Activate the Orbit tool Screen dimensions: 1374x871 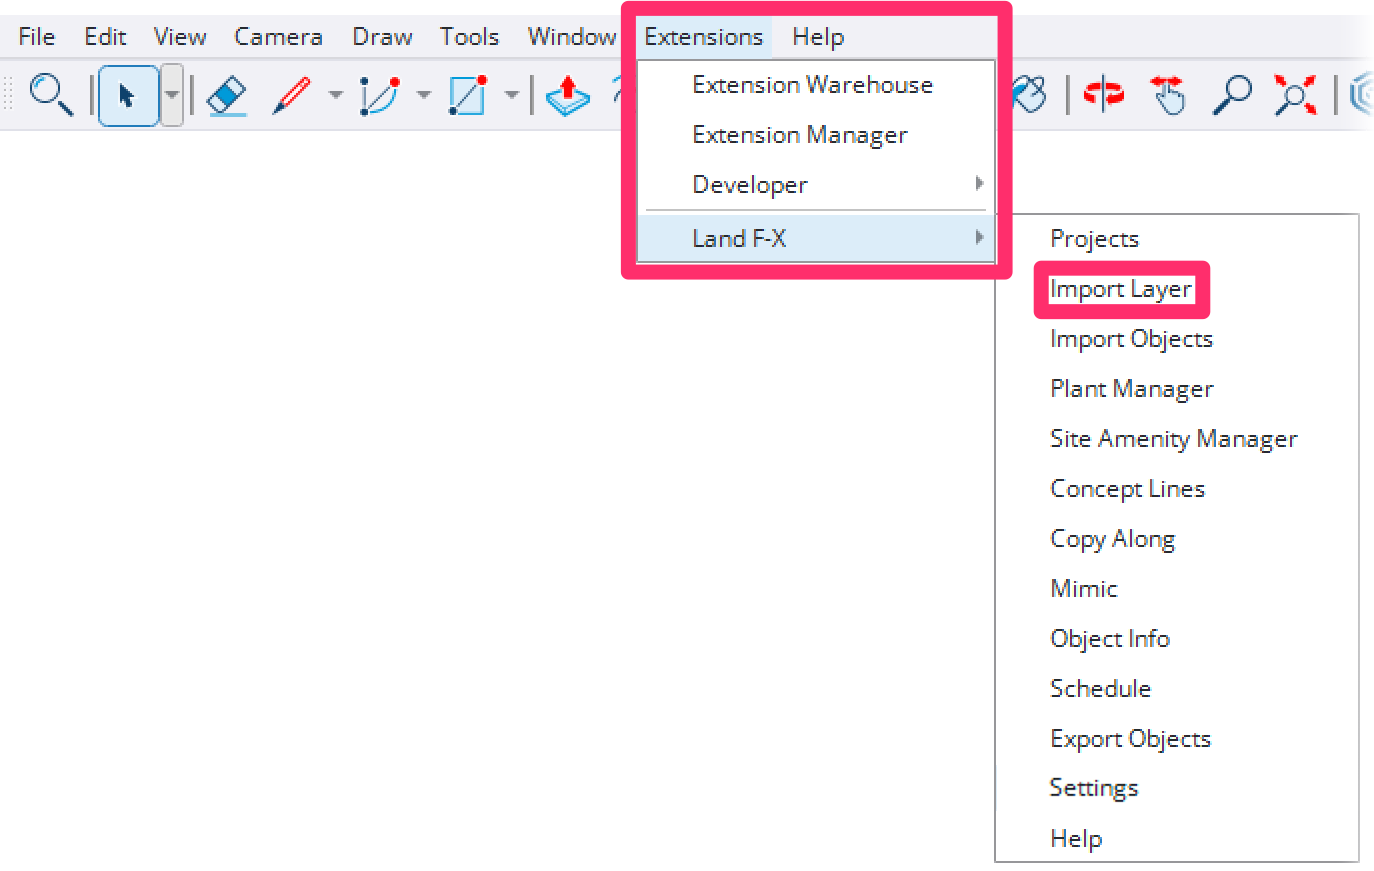coord(1104,96)
